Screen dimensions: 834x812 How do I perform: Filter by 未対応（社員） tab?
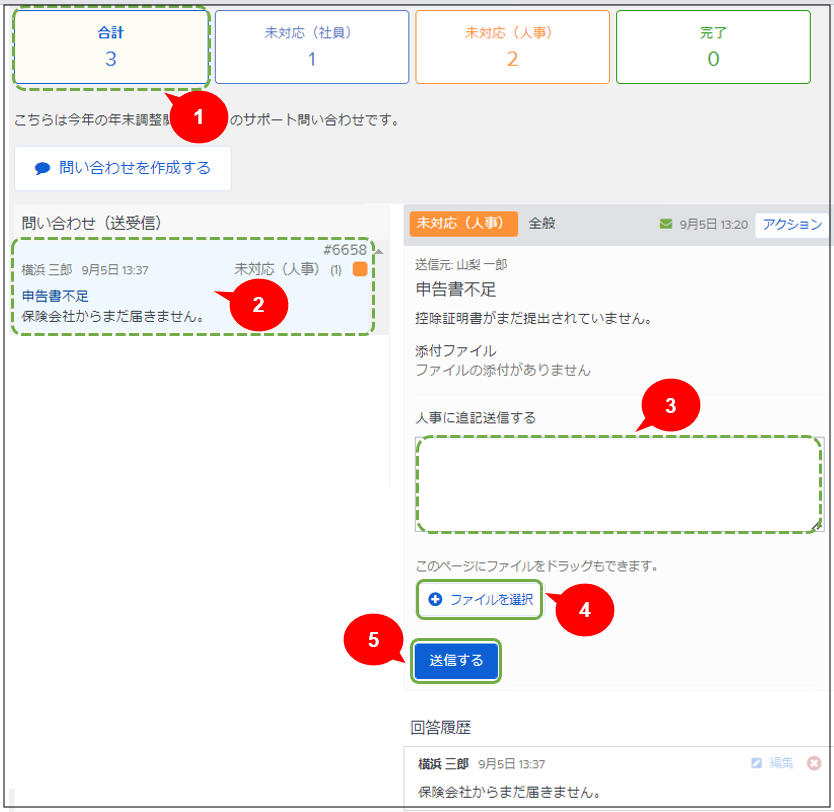312,47
